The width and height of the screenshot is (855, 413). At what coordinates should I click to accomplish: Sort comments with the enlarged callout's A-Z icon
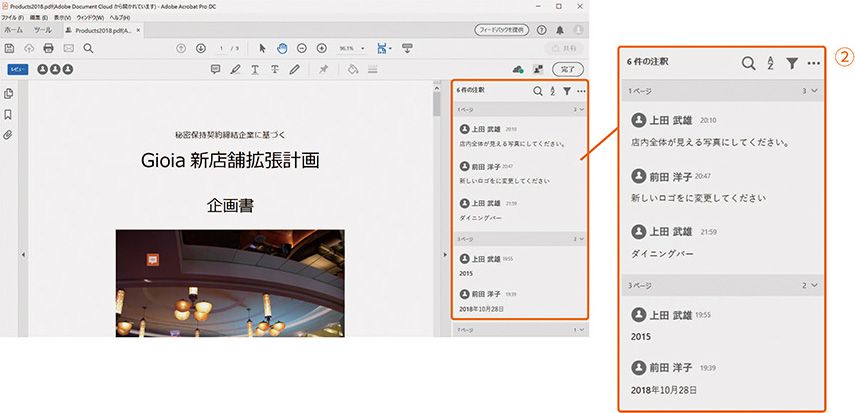coord(770,63)
